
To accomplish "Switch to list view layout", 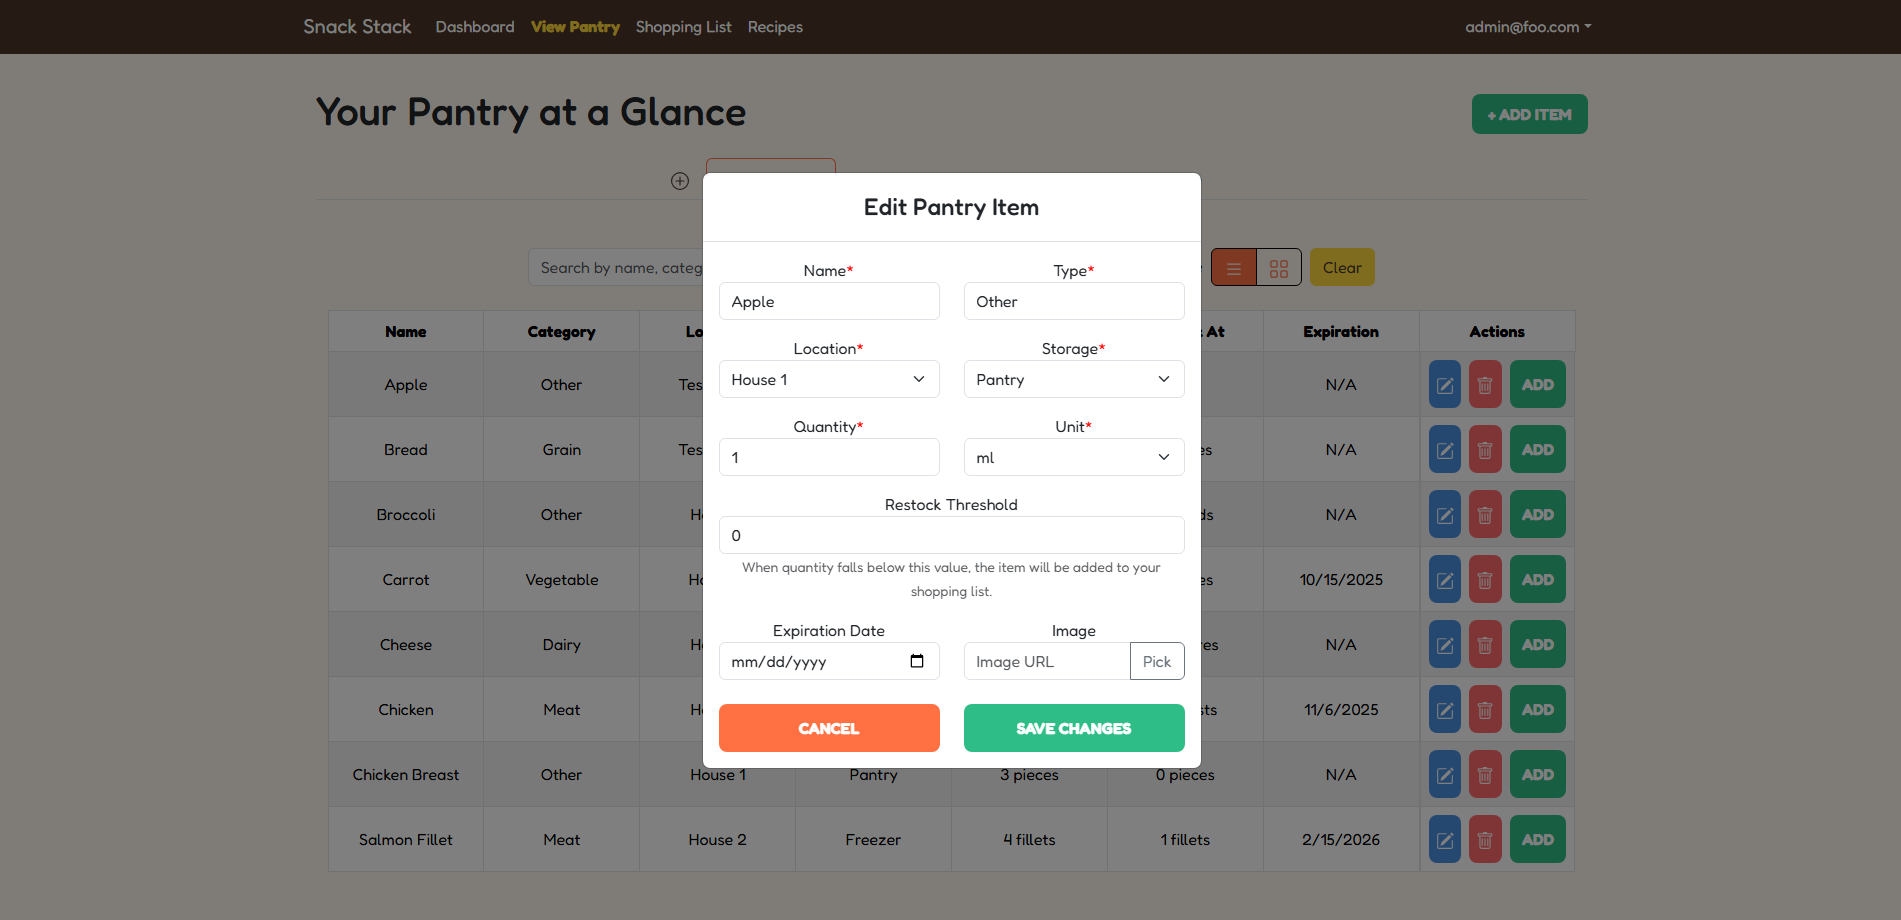I will coord(1234,268).
